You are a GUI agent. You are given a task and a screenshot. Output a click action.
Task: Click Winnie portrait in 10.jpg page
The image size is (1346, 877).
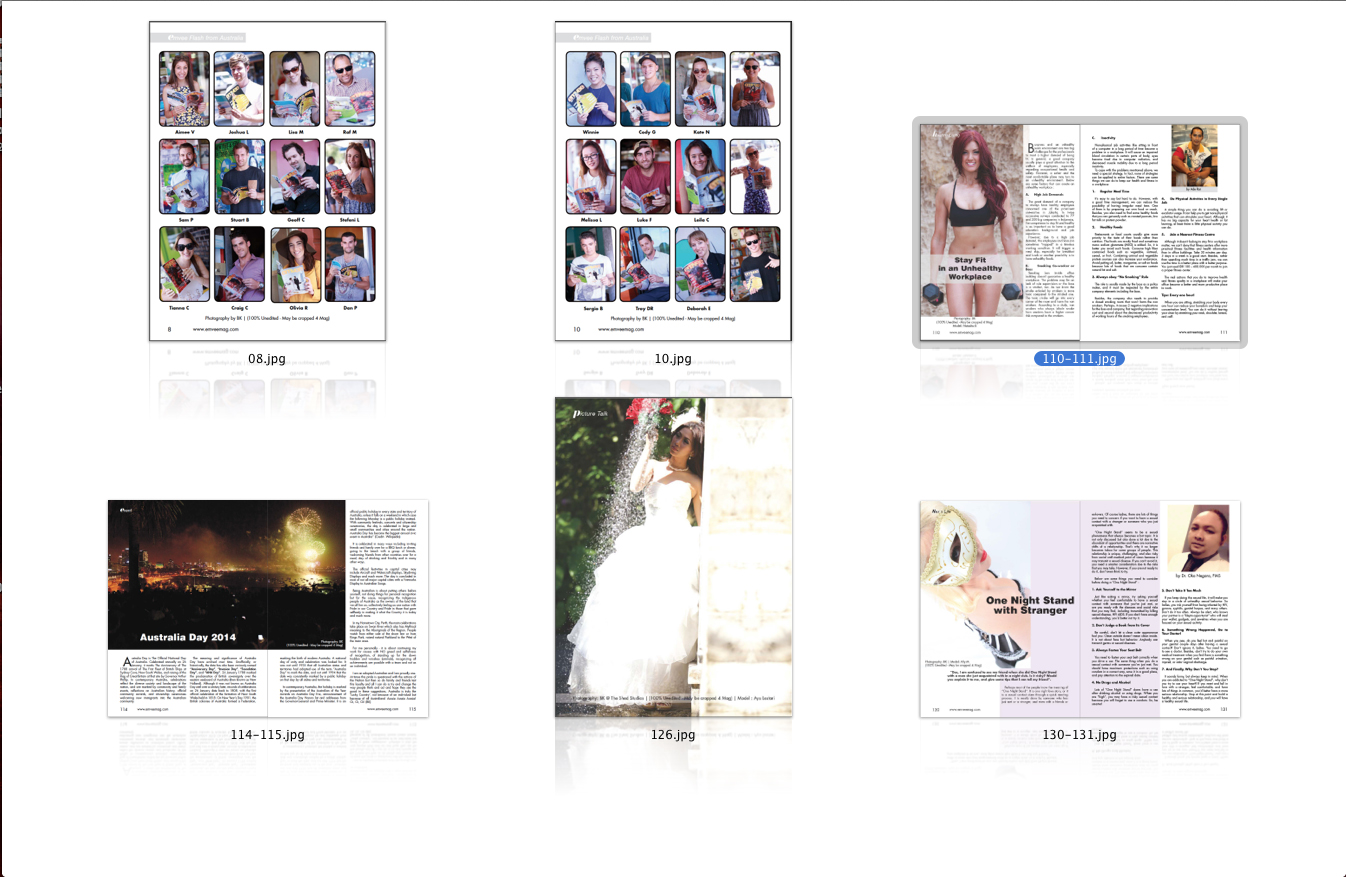[590, 88]
